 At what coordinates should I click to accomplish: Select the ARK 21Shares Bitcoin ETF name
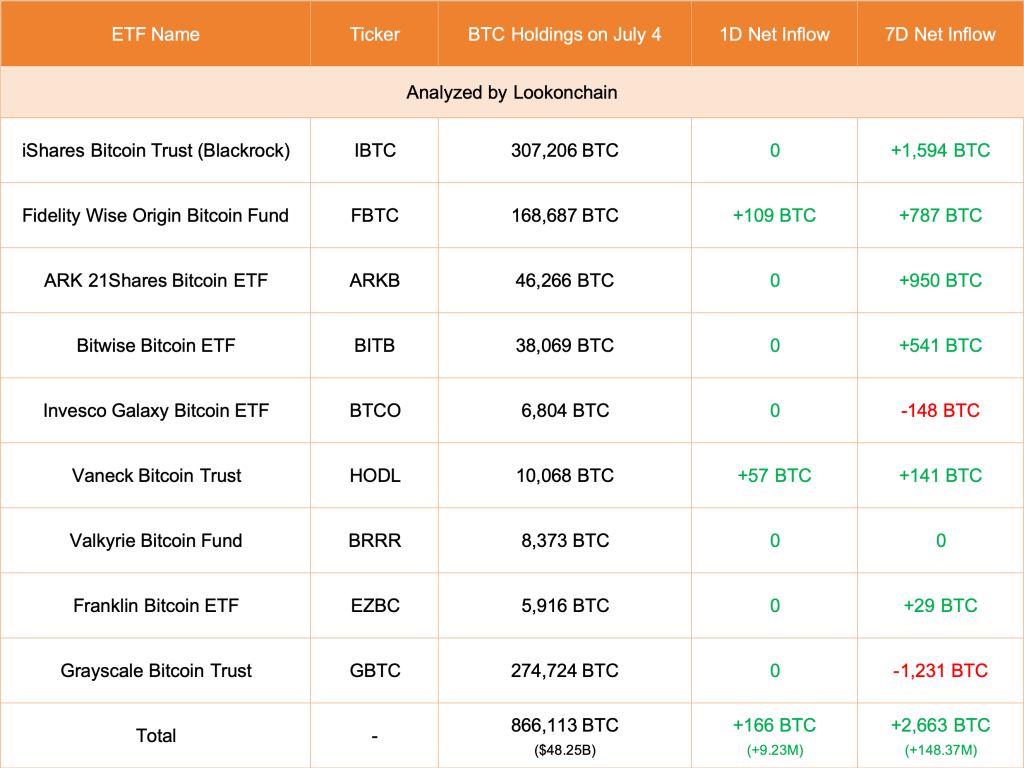[x=156, y=281]
